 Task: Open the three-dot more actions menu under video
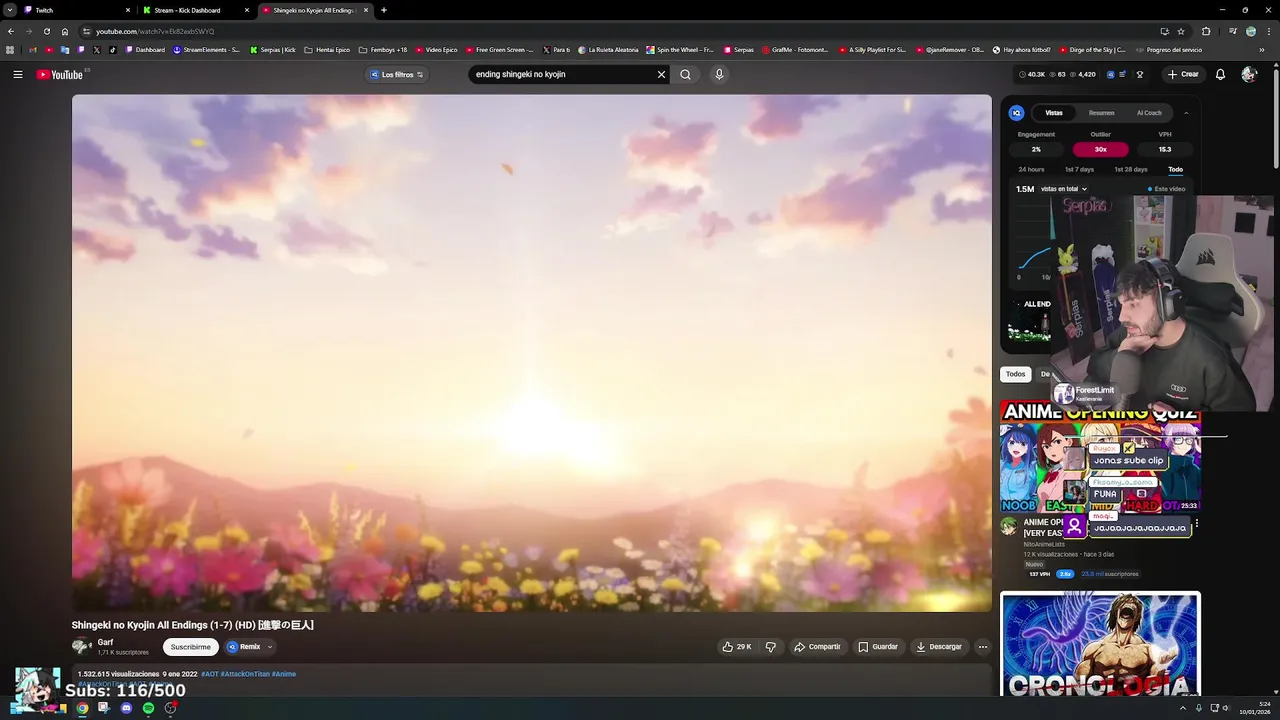[x=982, y=647]
